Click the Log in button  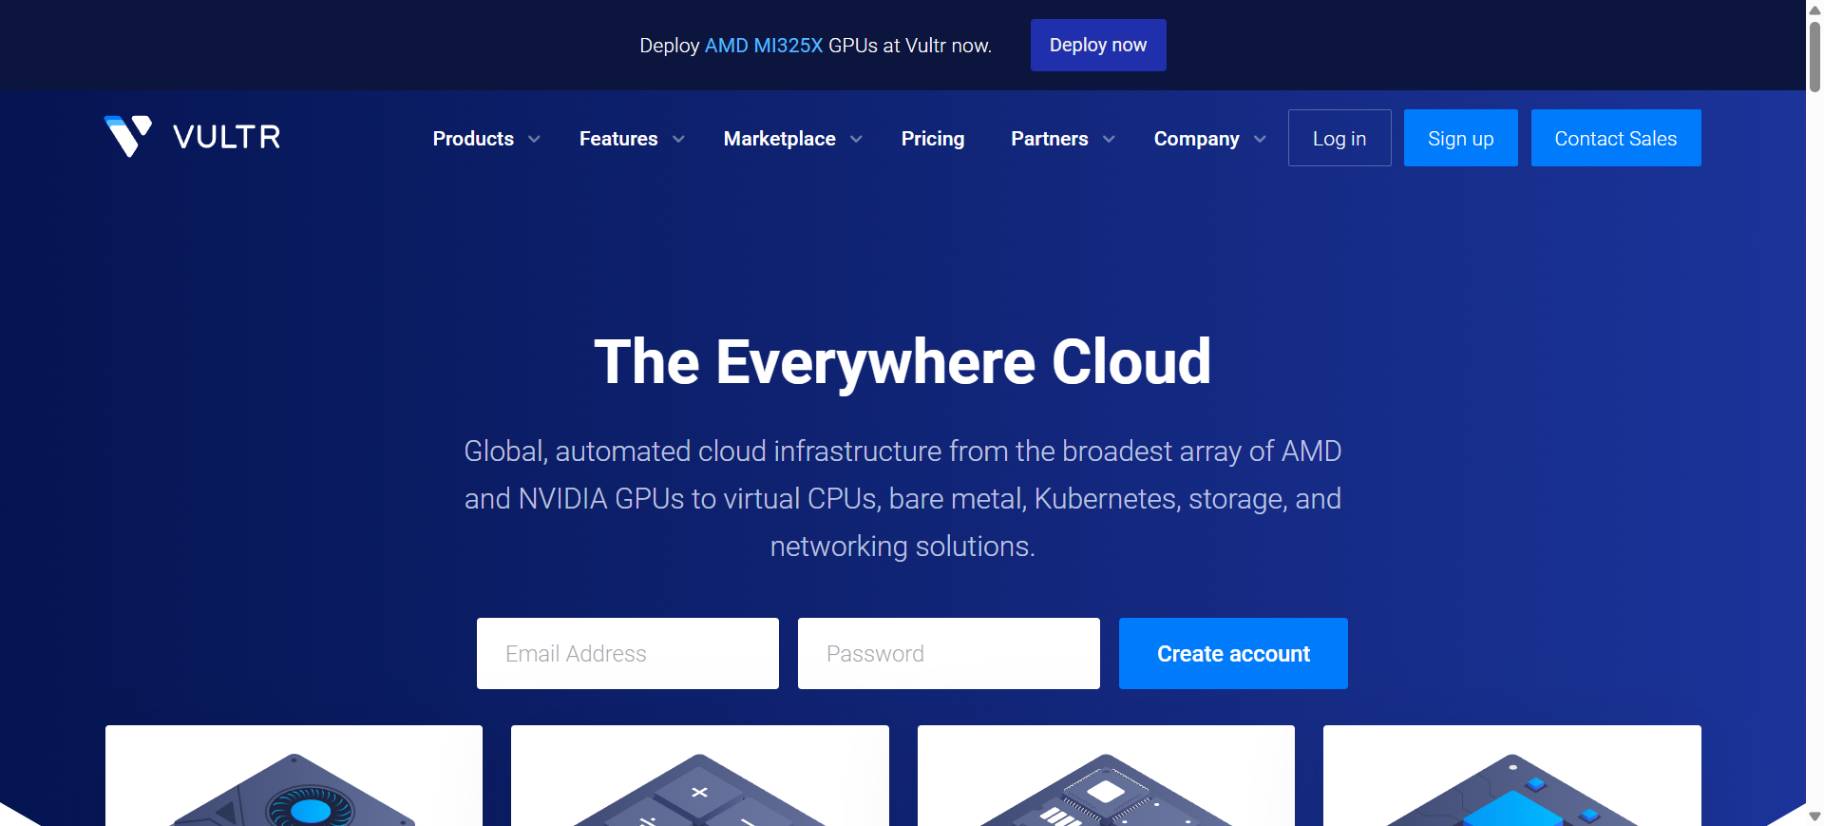point(1339,138)
